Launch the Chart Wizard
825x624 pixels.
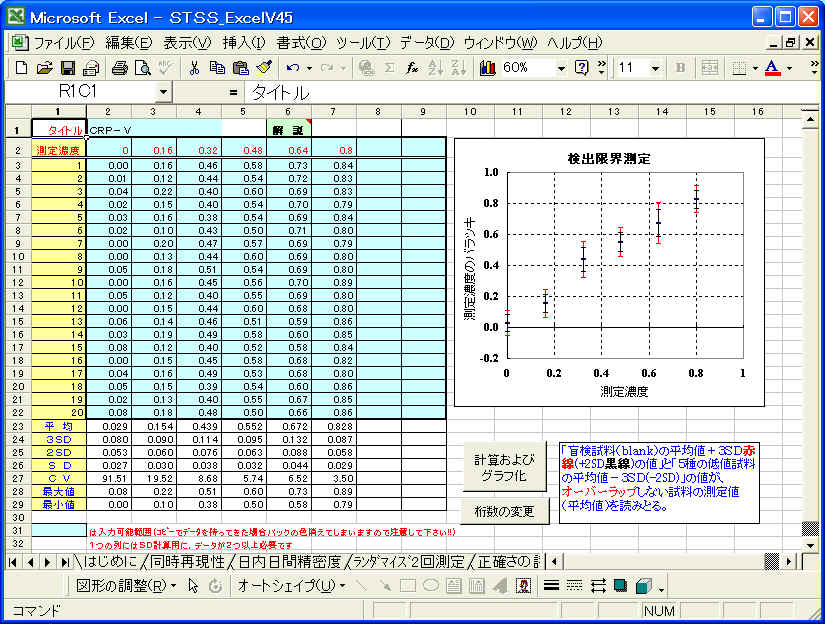tap(488, 68)
